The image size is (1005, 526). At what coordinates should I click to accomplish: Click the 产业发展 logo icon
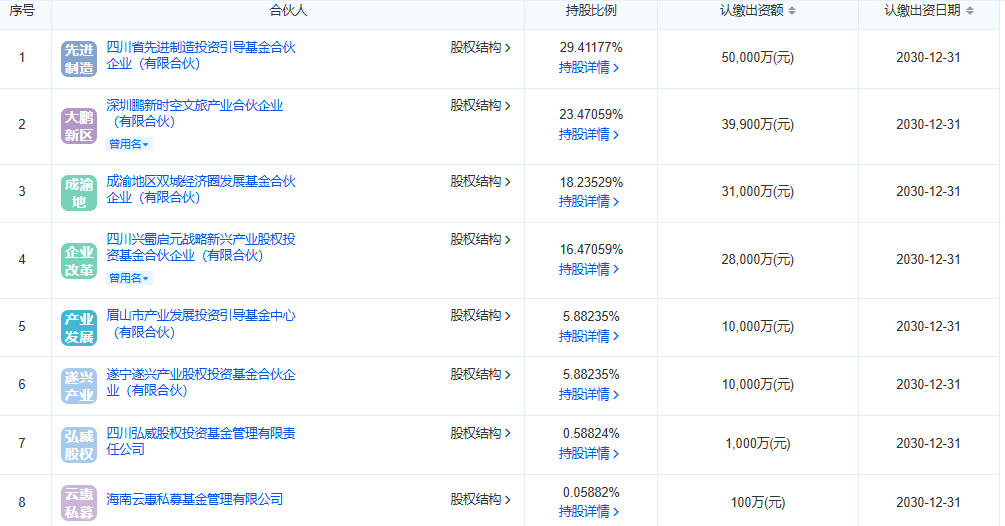click(x=79, y=327)
